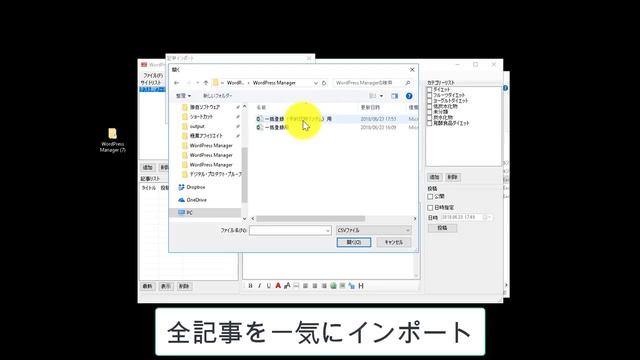Check 発酵食品ダイエット category

tap(429, 123)
